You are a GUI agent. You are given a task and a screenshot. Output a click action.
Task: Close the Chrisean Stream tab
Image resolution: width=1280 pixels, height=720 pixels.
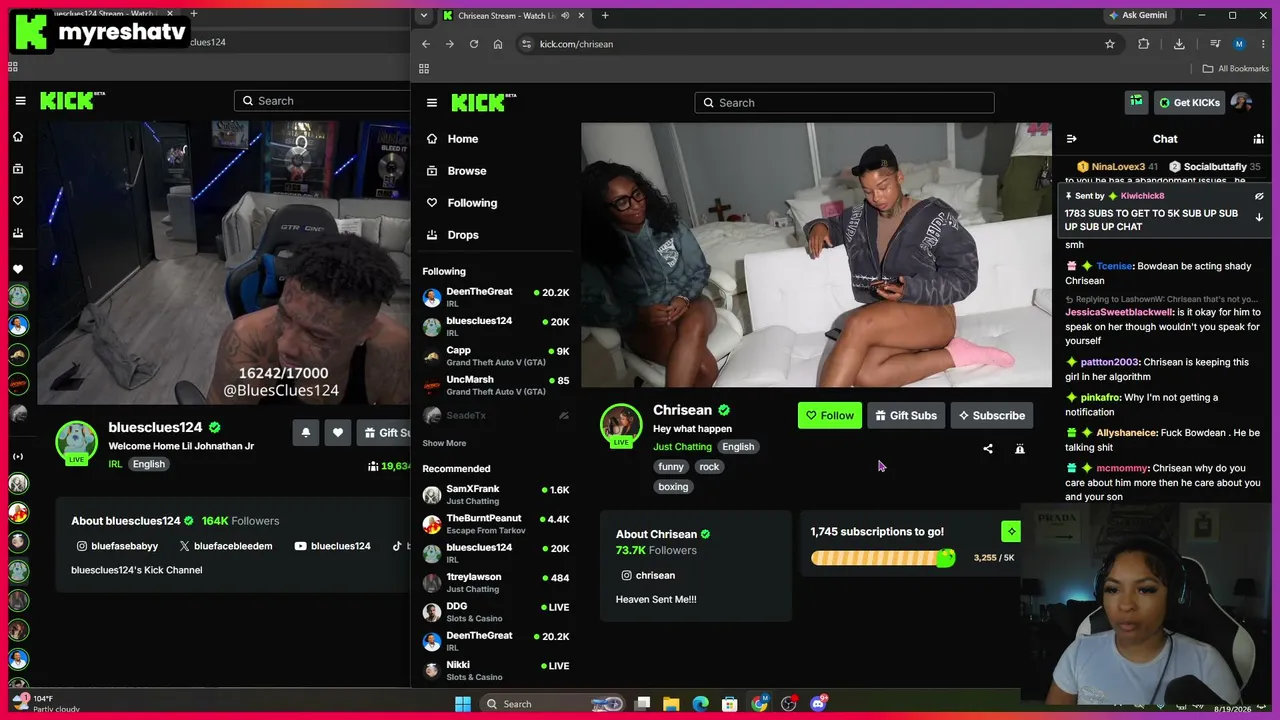[x=582, y=16]
